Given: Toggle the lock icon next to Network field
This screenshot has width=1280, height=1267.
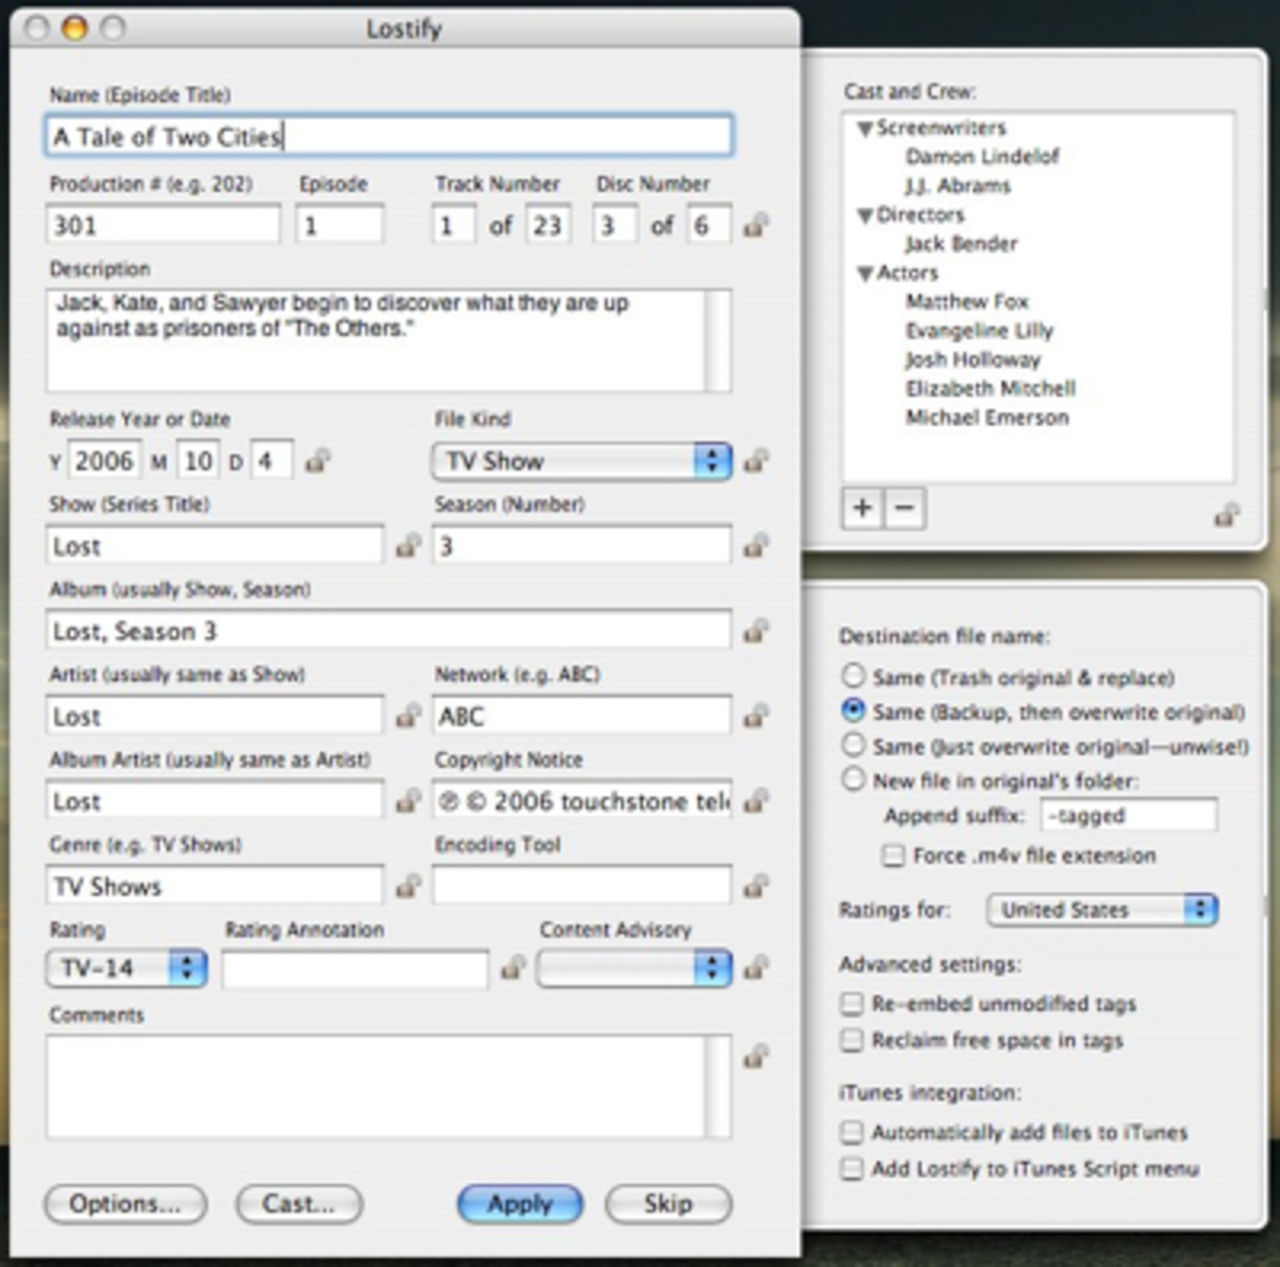Looking at the screenshot, I should click(756, 716).
